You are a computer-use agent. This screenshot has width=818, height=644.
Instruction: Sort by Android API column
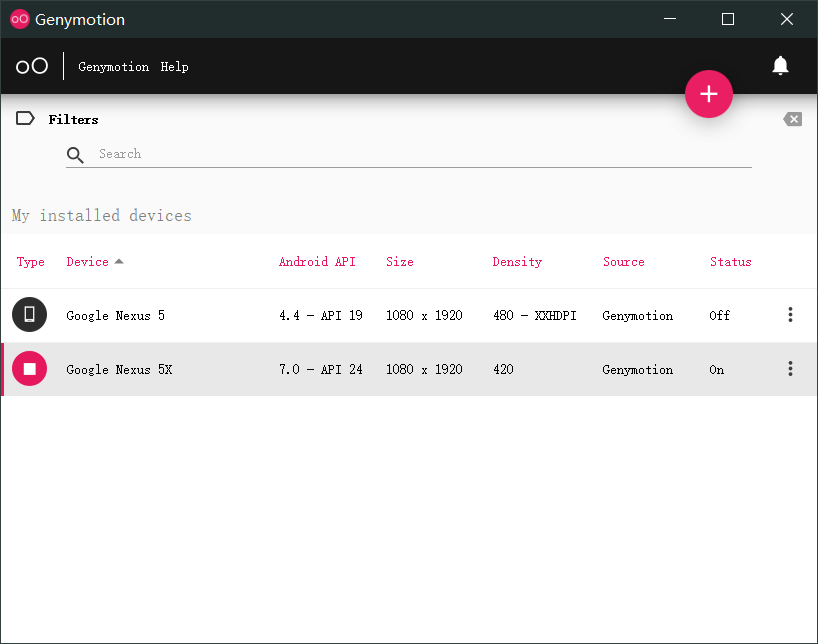pos(317,261)
